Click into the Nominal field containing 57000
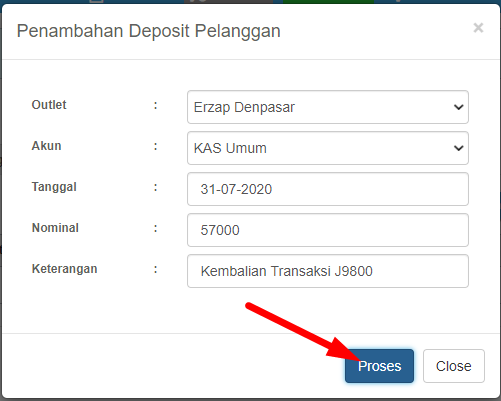 [x=328, y=230]
